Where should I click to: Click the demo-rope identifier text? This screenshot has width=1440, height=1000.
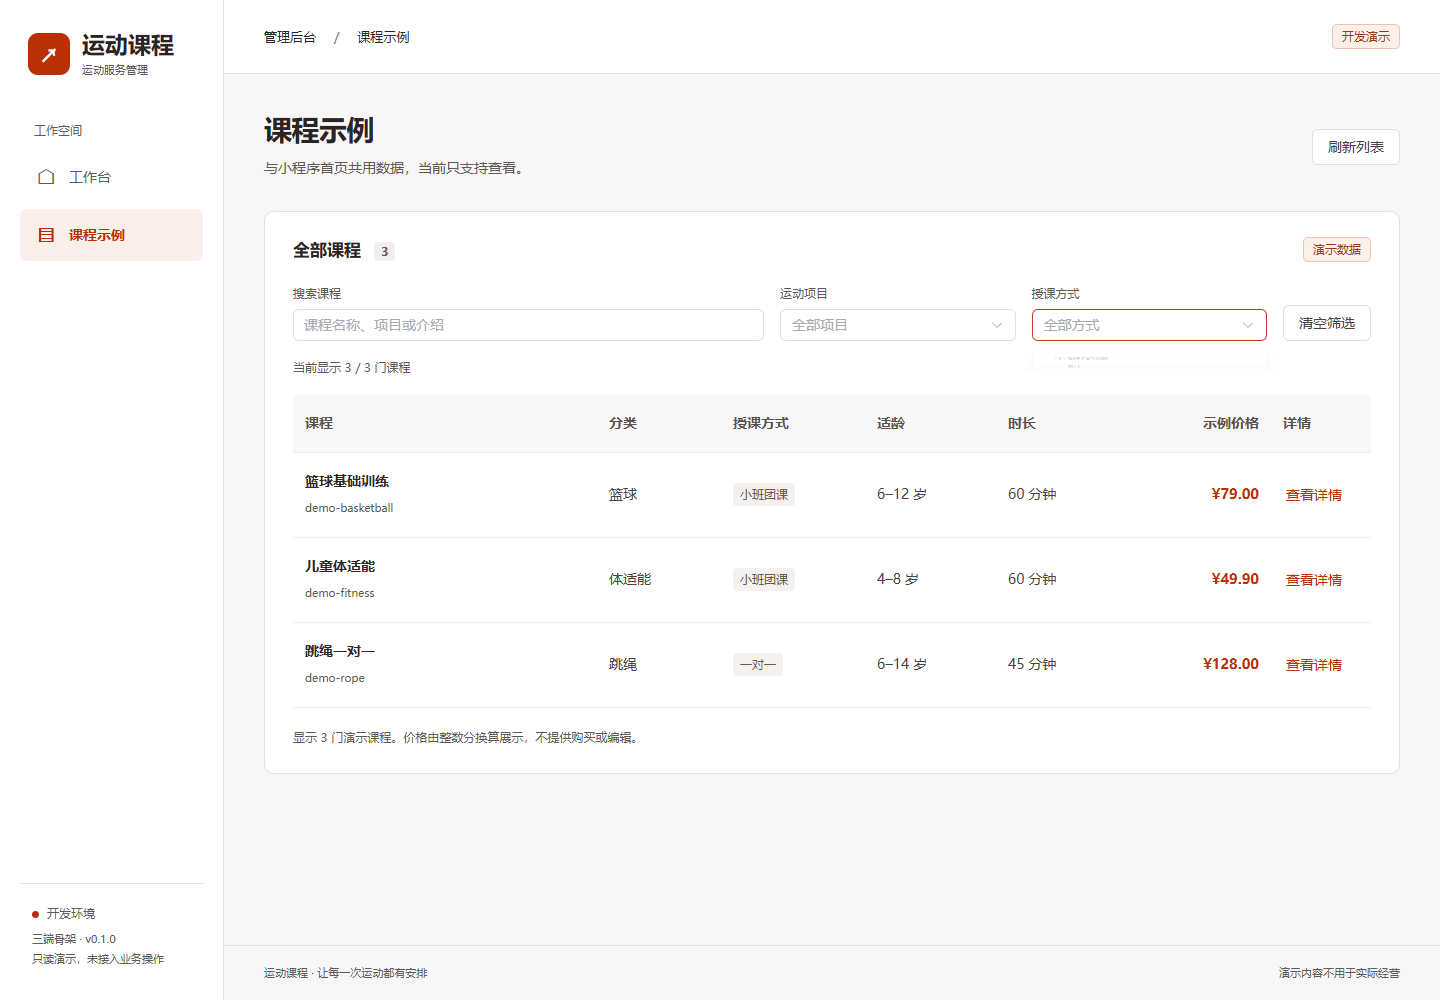click(x=335, y=678)
